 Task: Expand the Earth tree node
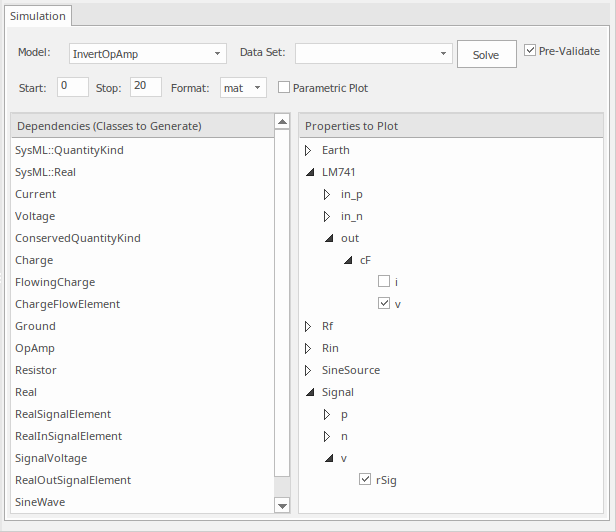(308, 150)
